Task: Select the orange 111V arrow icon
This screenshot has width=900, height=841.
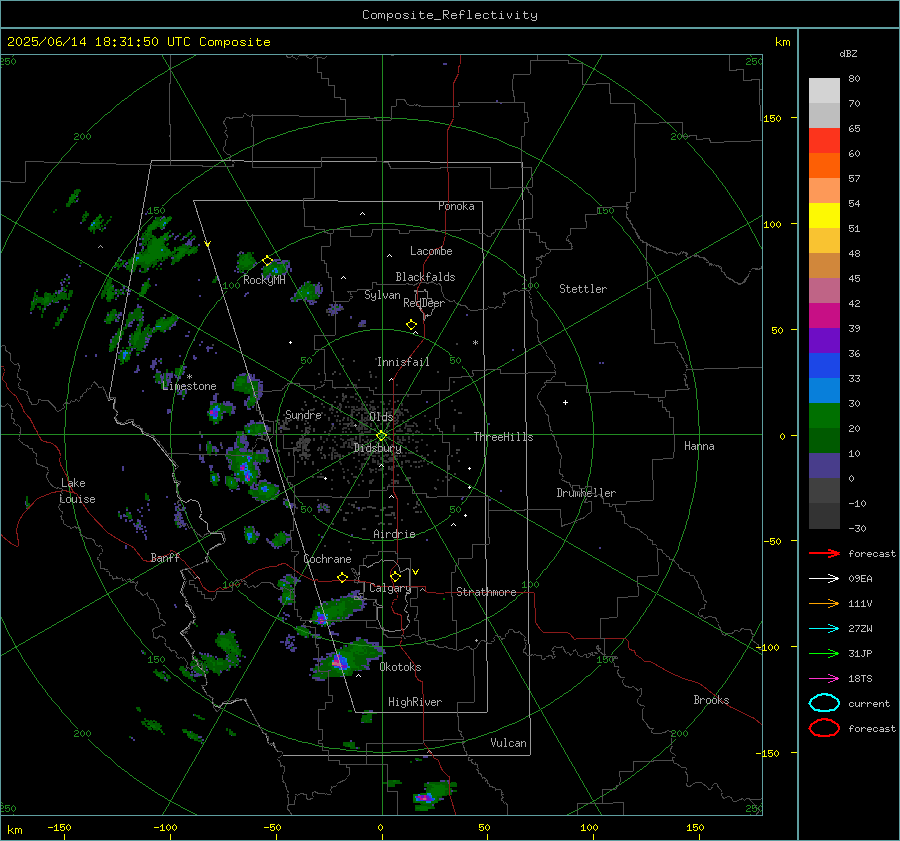Action: [x=824, y=603]
